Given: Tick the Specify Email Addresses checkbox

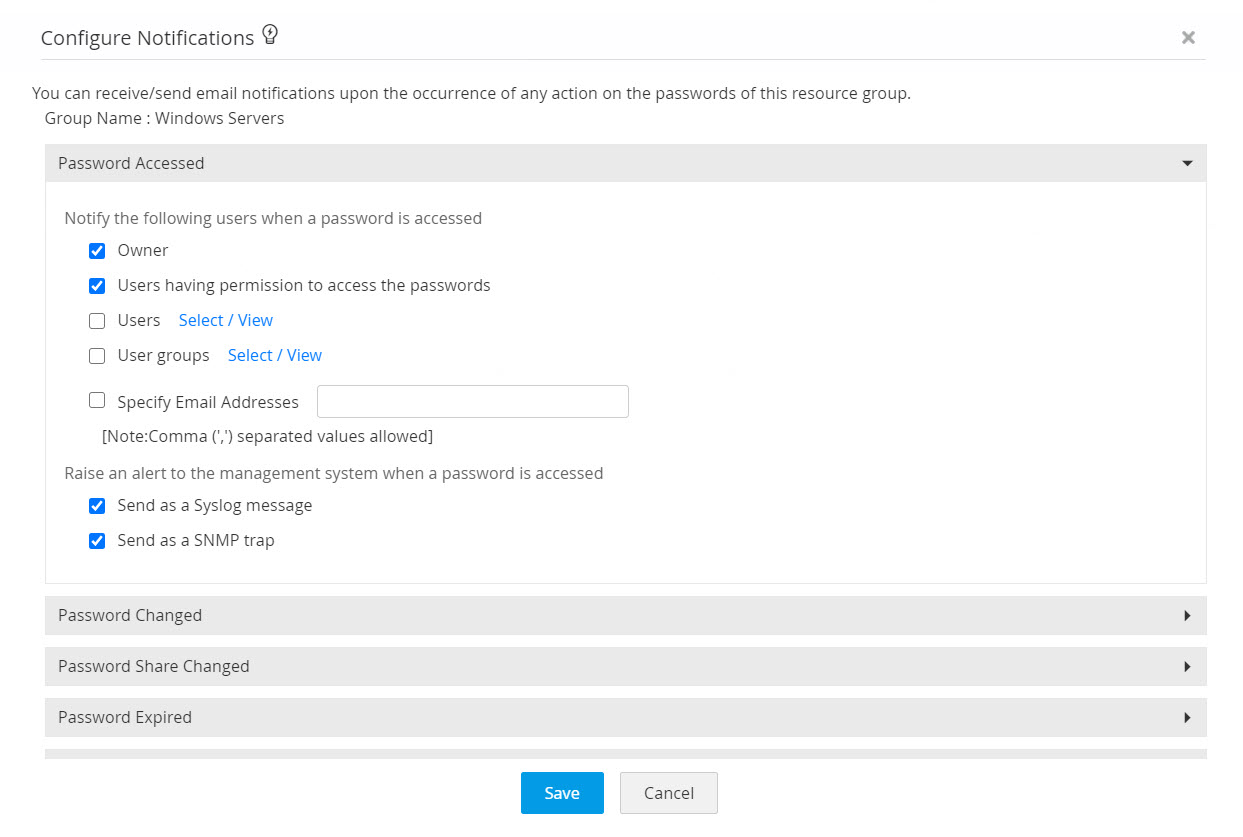Looking at the screenshot, I should (97, 401).
